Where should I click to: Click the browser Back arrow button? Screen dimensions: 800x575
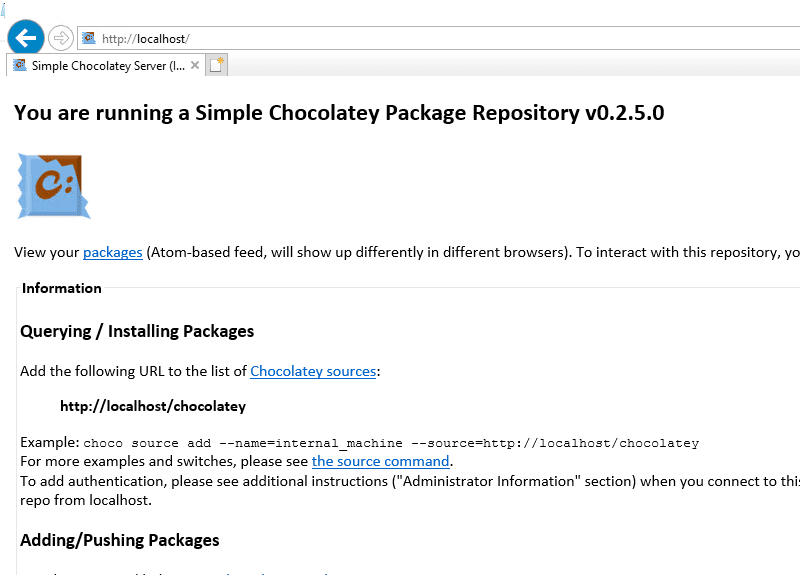pyautogui.click(x=25, y=38)
